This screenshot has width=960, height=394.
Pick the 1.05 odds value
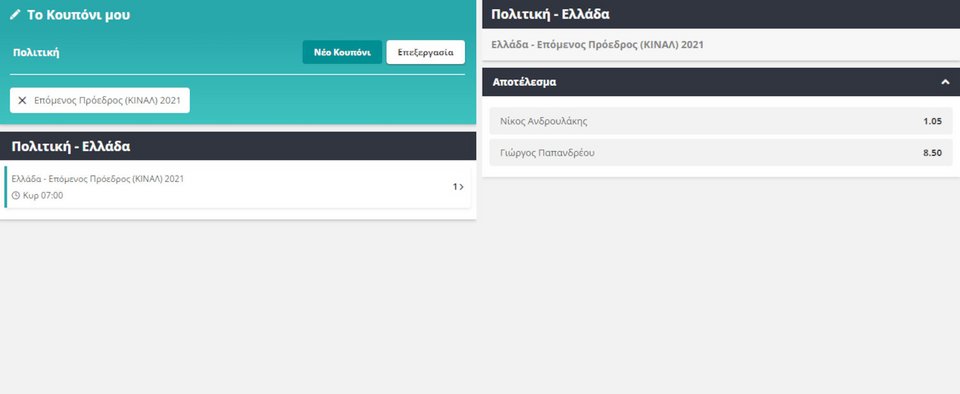pos(932,121)
